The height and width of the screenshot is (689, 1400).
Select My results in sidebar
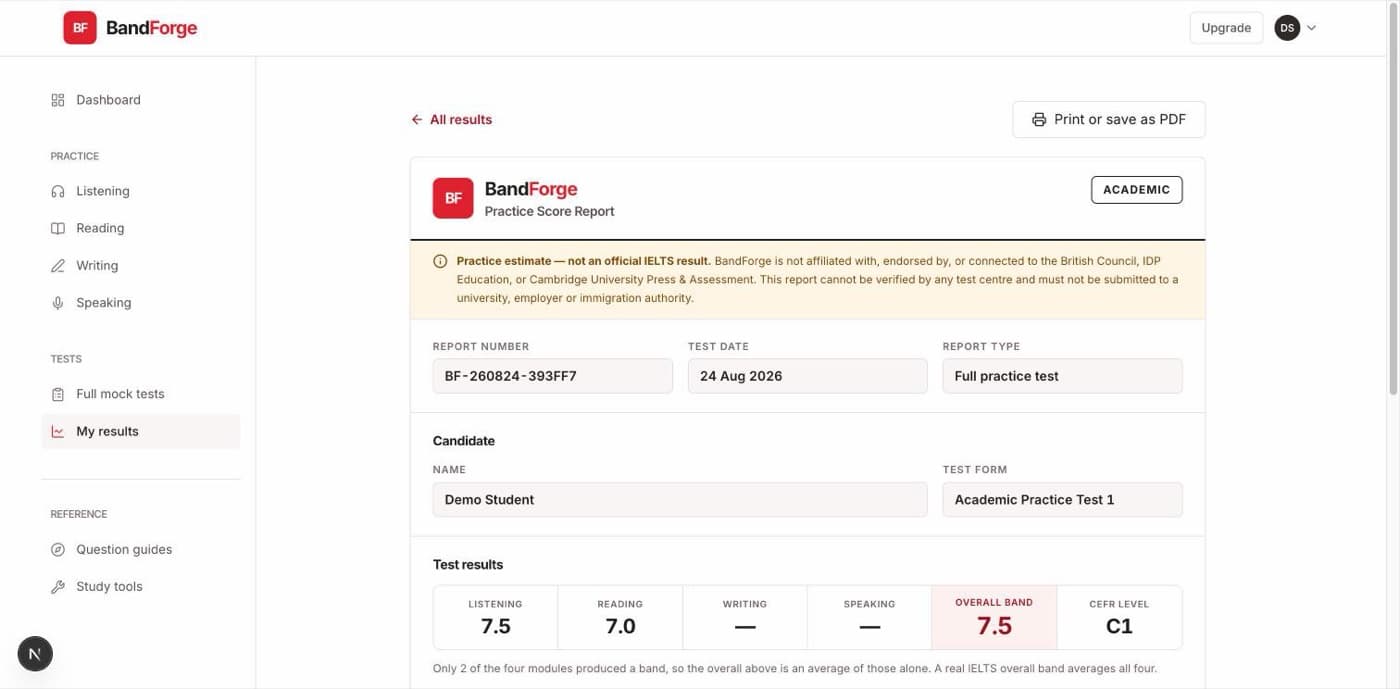[141, 432]
